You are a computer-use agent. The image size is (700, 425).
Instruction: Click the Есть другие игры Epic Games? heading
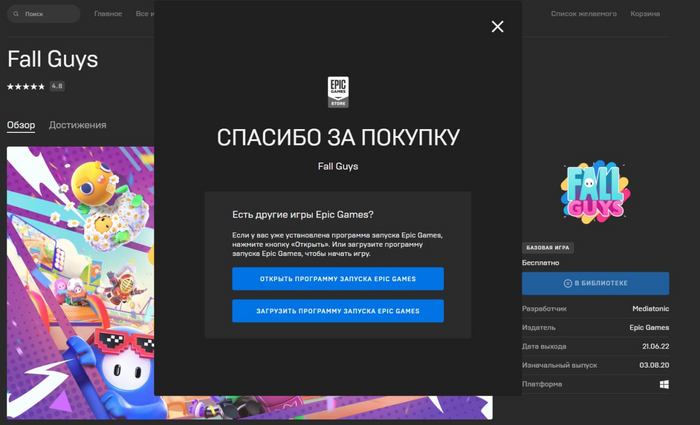[x=303, y=215]
